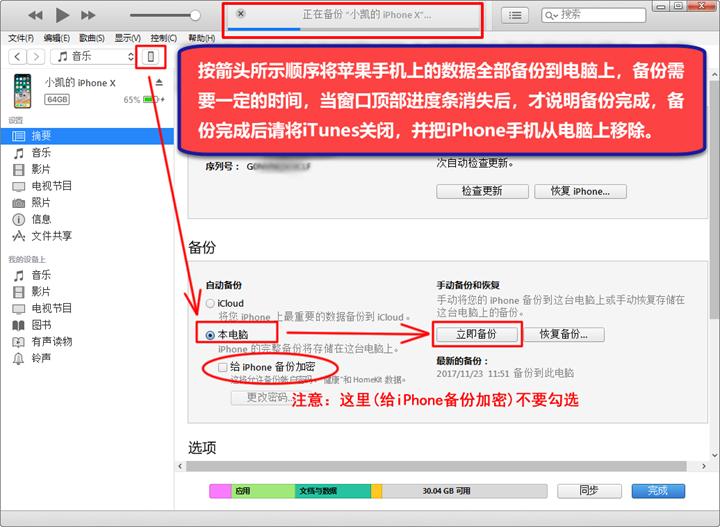
Task: Go forward with the right chevron
Action: tap(36, 56)
